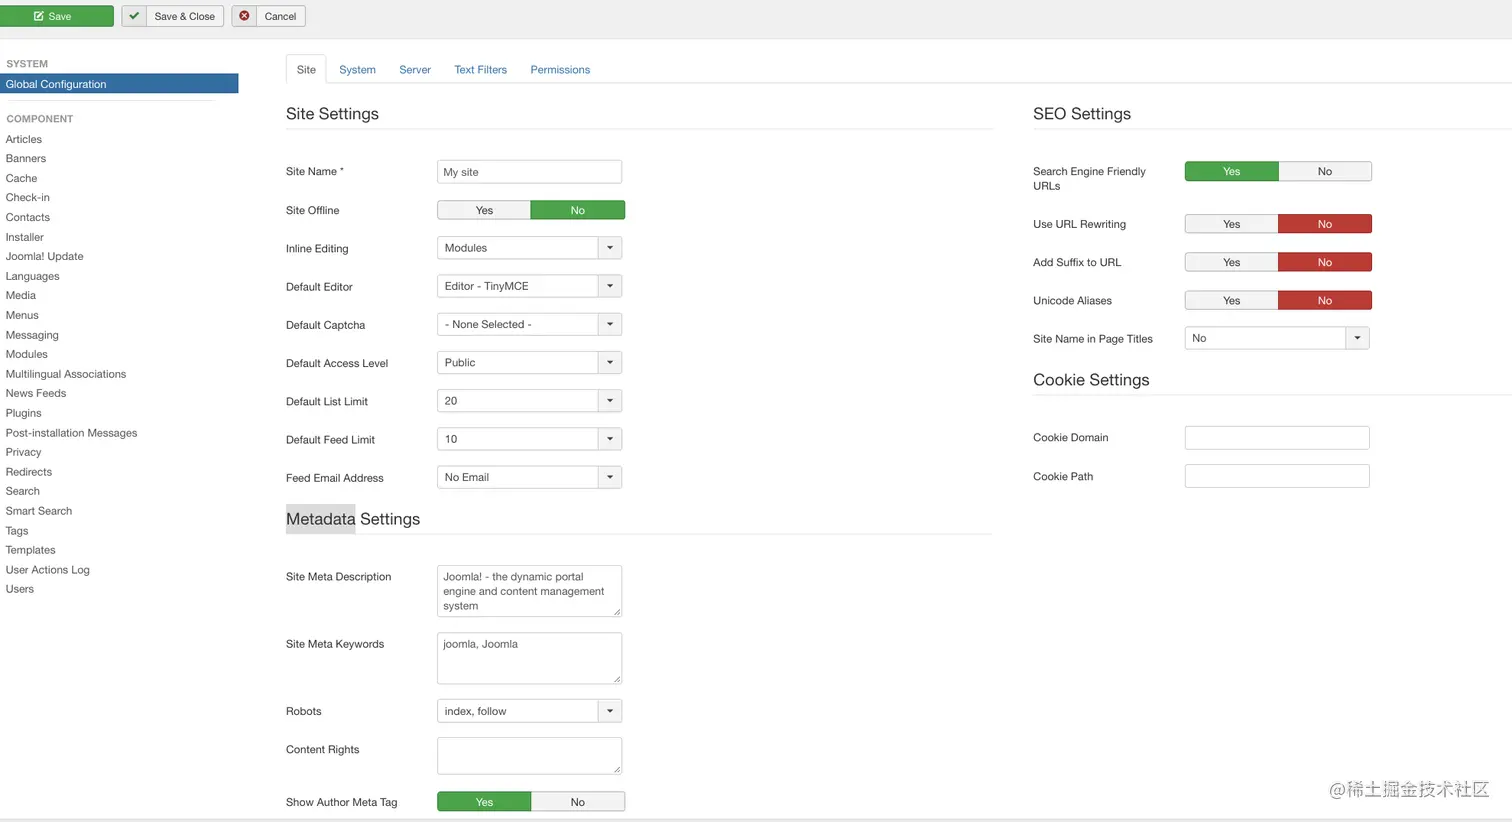This screenshot has width=1512, height=822.
Task: Open the Text Filters tab
Action: point(480,70)
